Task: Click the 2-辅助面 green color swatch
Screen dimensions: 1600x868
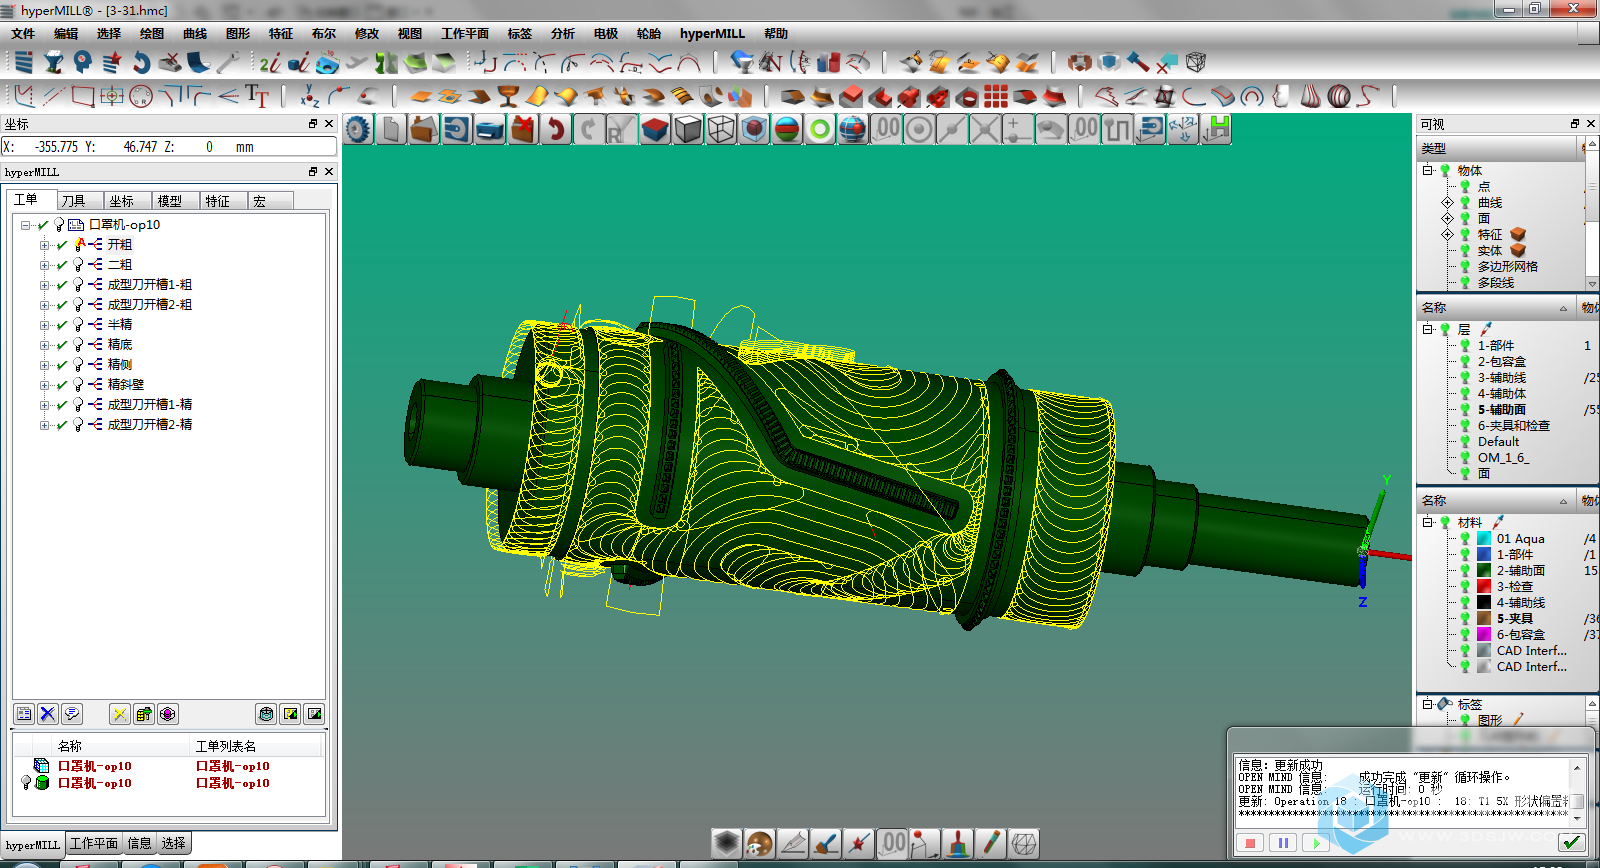Action: tap(1484, 570)
